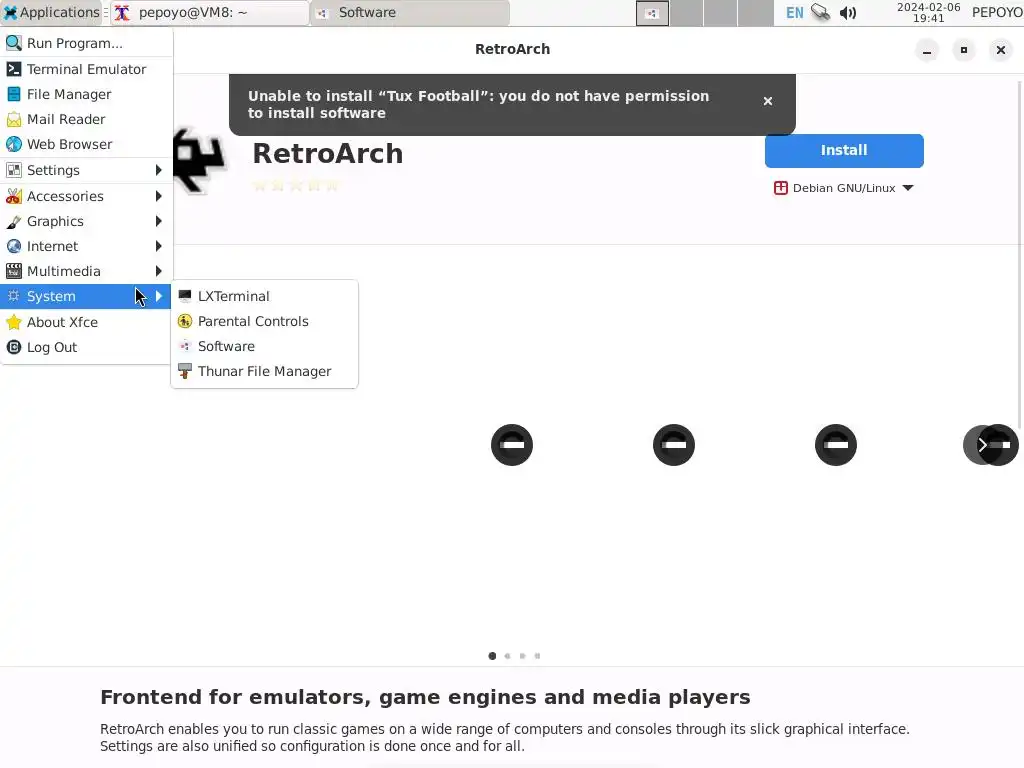The height and width of the screenshot is (768, 1024).
Task: Click the Parental Controls icon
Action: coord(185,321)
